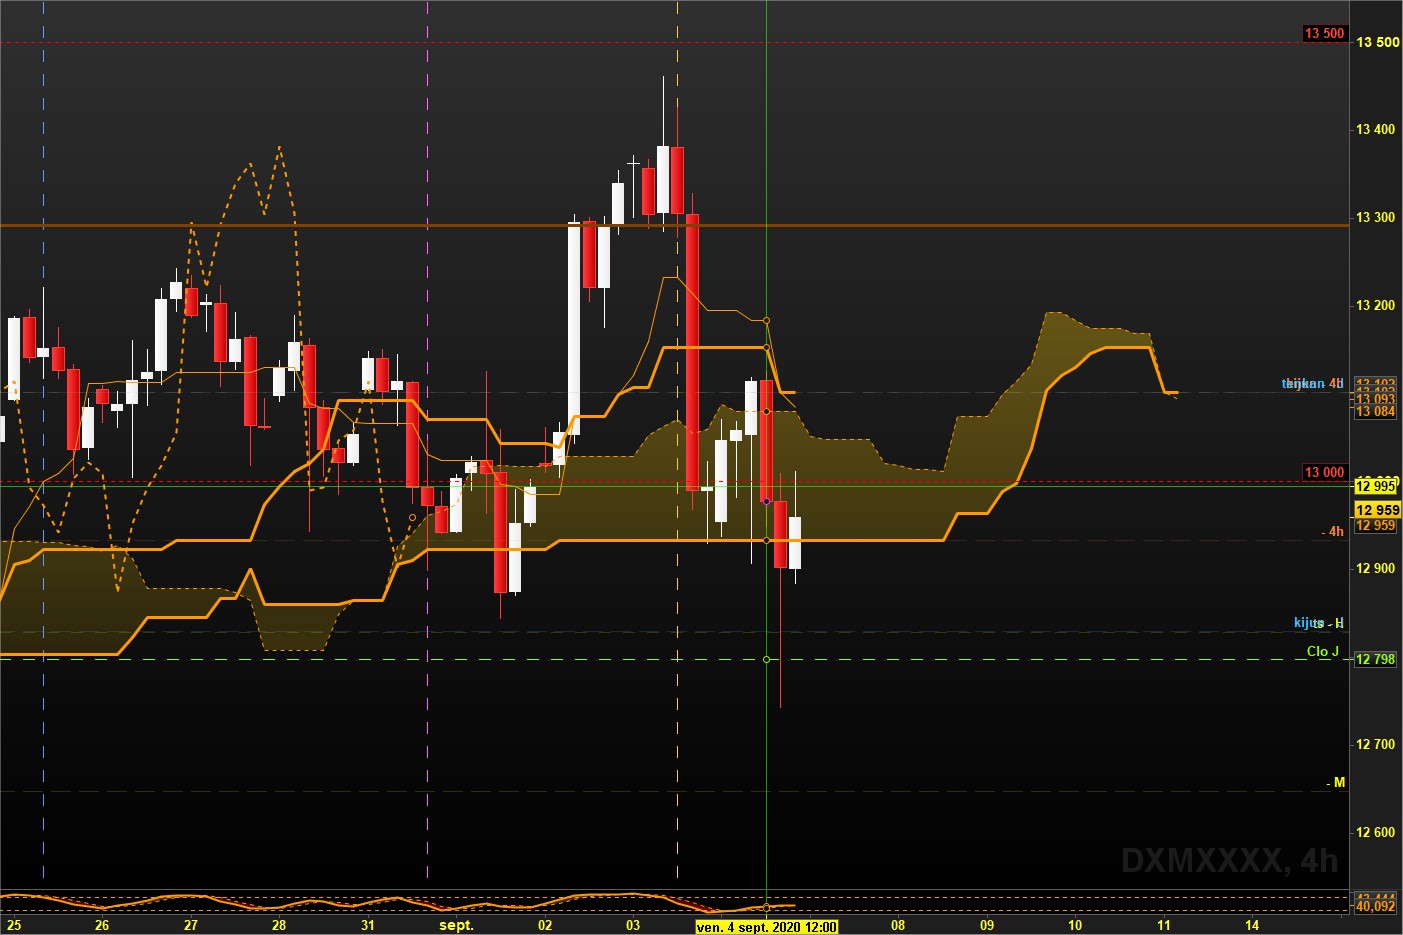This screenshot has width=1403, height=935.
Task: Click the yellow '- M' line label
Action: (1335, 782)
